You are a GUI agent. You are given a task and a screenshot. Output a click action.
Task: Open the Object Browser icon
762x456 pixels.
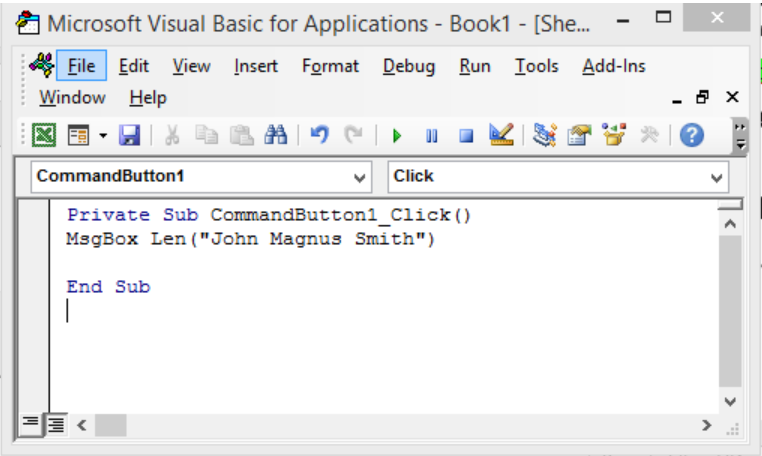coord(613,136)
